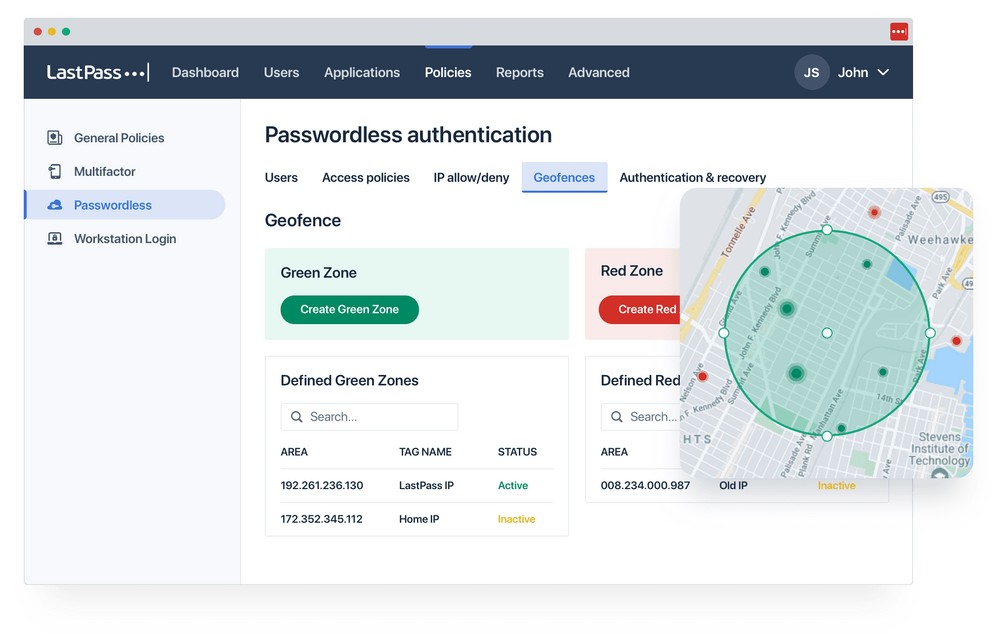Viewport: 1000px width, 638px height.
Task: Select the Access policies tab
Action: pos(365,177)
